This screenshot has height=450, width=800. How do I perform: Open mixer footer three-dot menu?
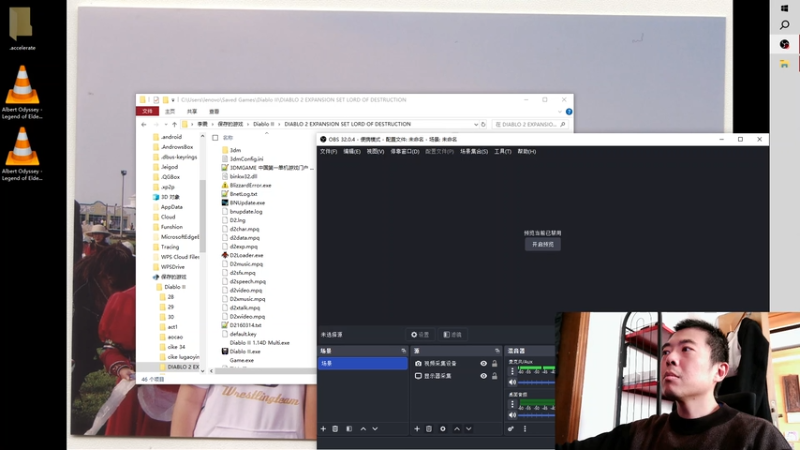coord(524,429)
